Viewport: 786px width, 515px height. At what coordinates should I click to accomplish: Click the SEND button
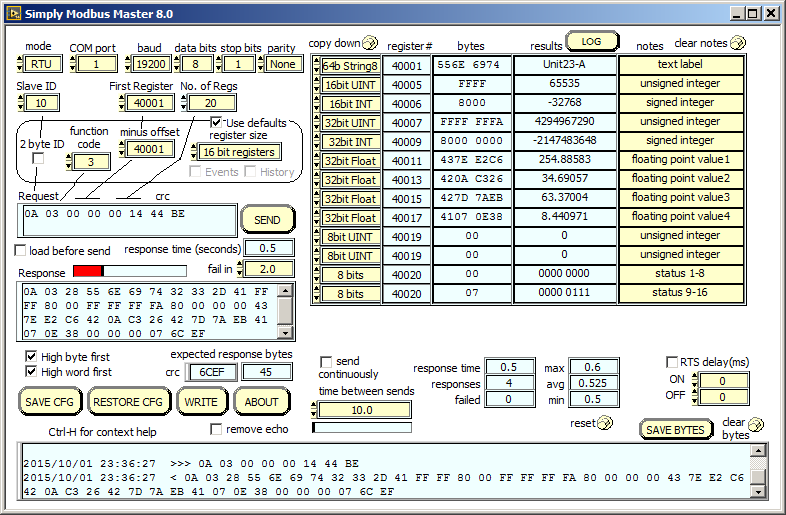(267, 220)
